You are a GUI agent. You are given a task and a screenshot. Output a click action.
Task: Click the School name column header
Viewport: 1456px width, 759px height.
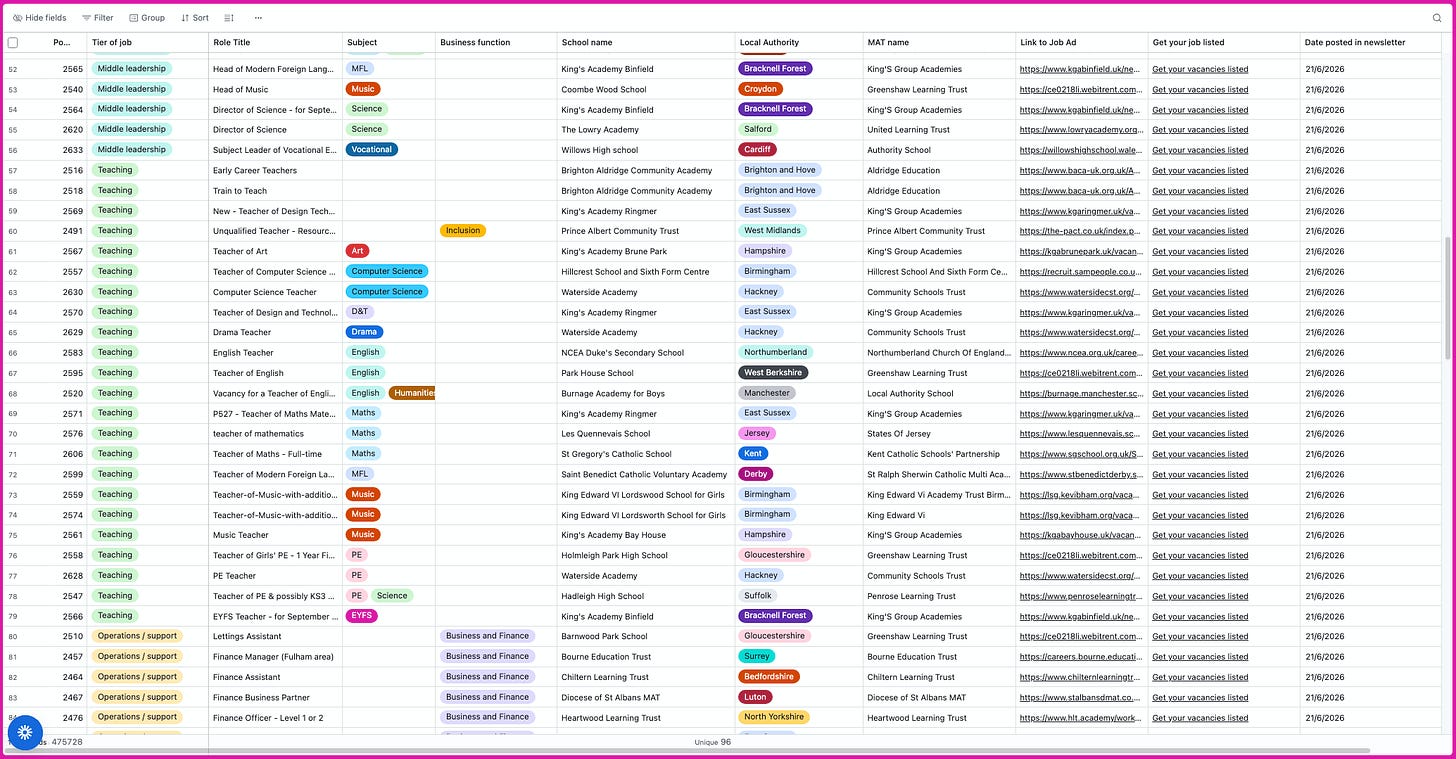[x=646, y=43]
